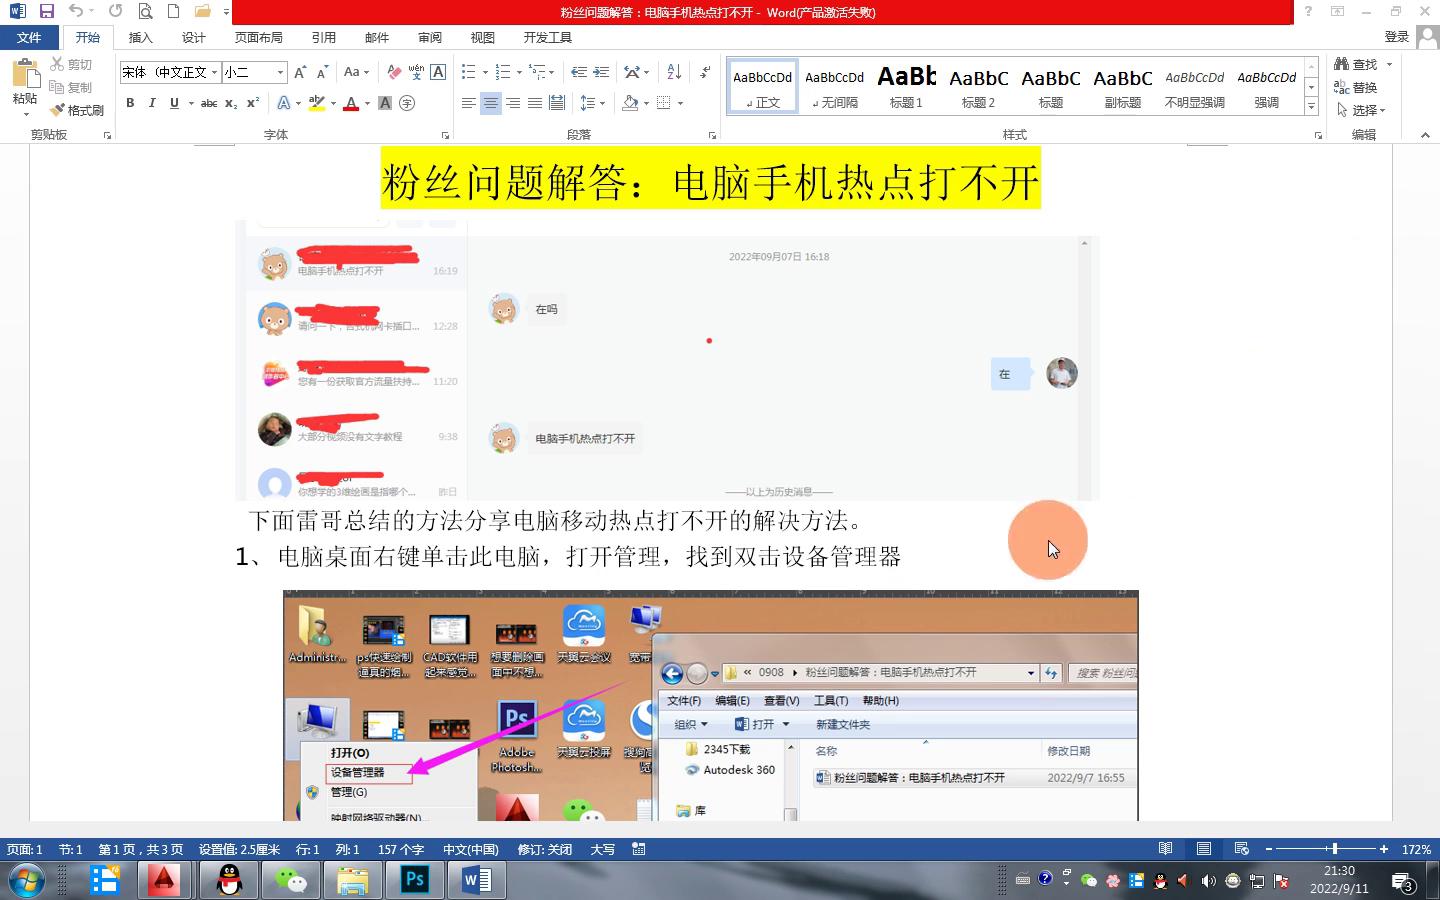
Task: Expand the full Styles gallery
Action: click(x=1311, y=106)
